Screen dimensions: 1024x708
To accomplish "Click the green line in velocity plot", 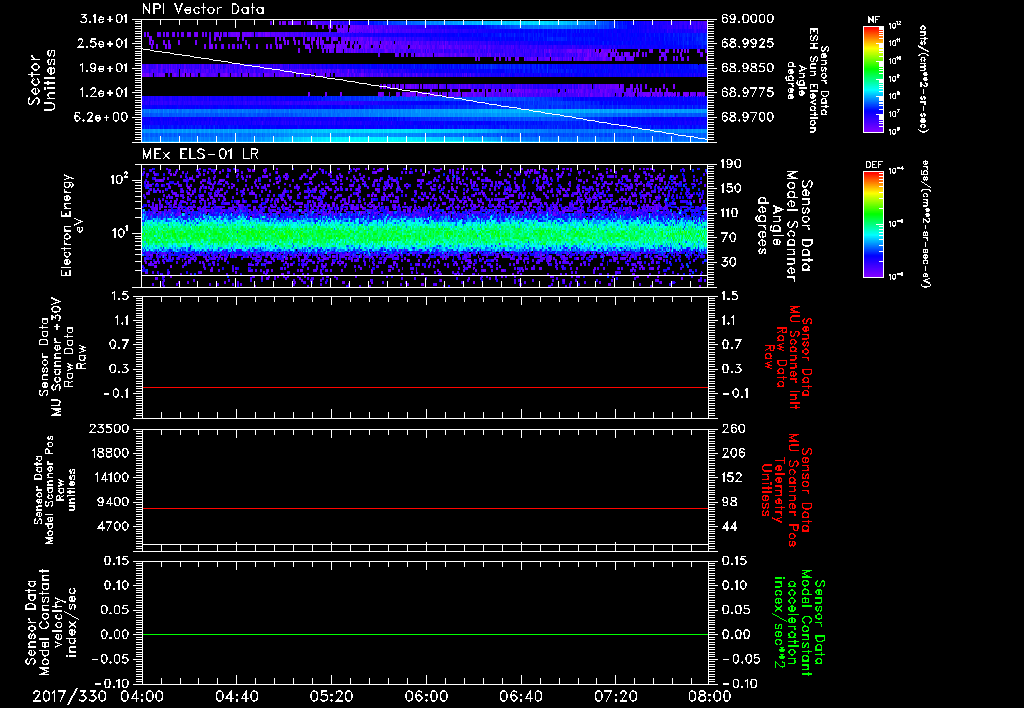I will click(x=425, y=635).
